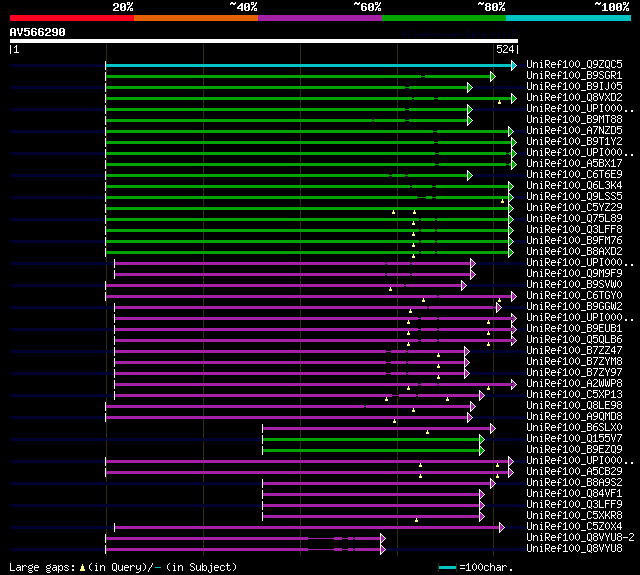Choose the UniRef100_Q155V7 hit name
The width and height of the screenshot is (640, 575).
pos(574,439)
